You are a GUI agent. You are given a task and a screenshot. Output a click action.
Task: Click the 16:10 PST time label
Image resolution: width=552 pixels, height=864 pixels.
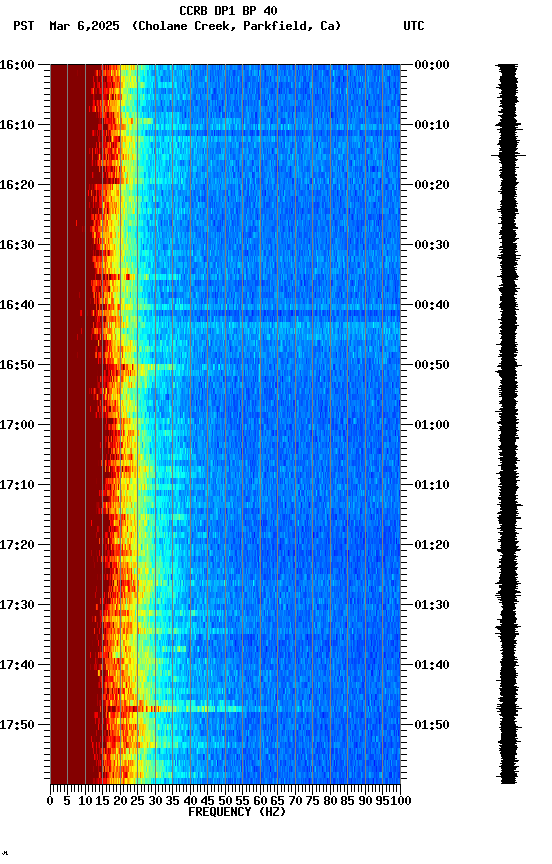coord(17,125)
